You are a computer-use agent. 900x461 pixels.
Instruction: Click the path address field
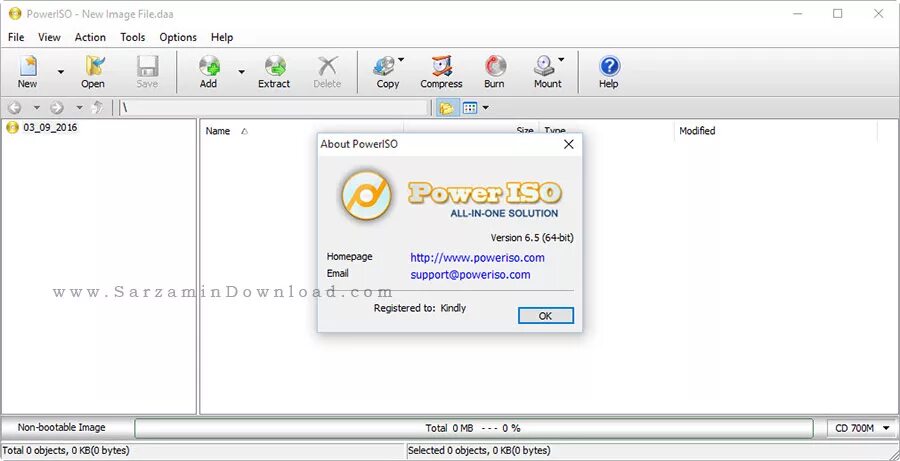pos(274,108)
